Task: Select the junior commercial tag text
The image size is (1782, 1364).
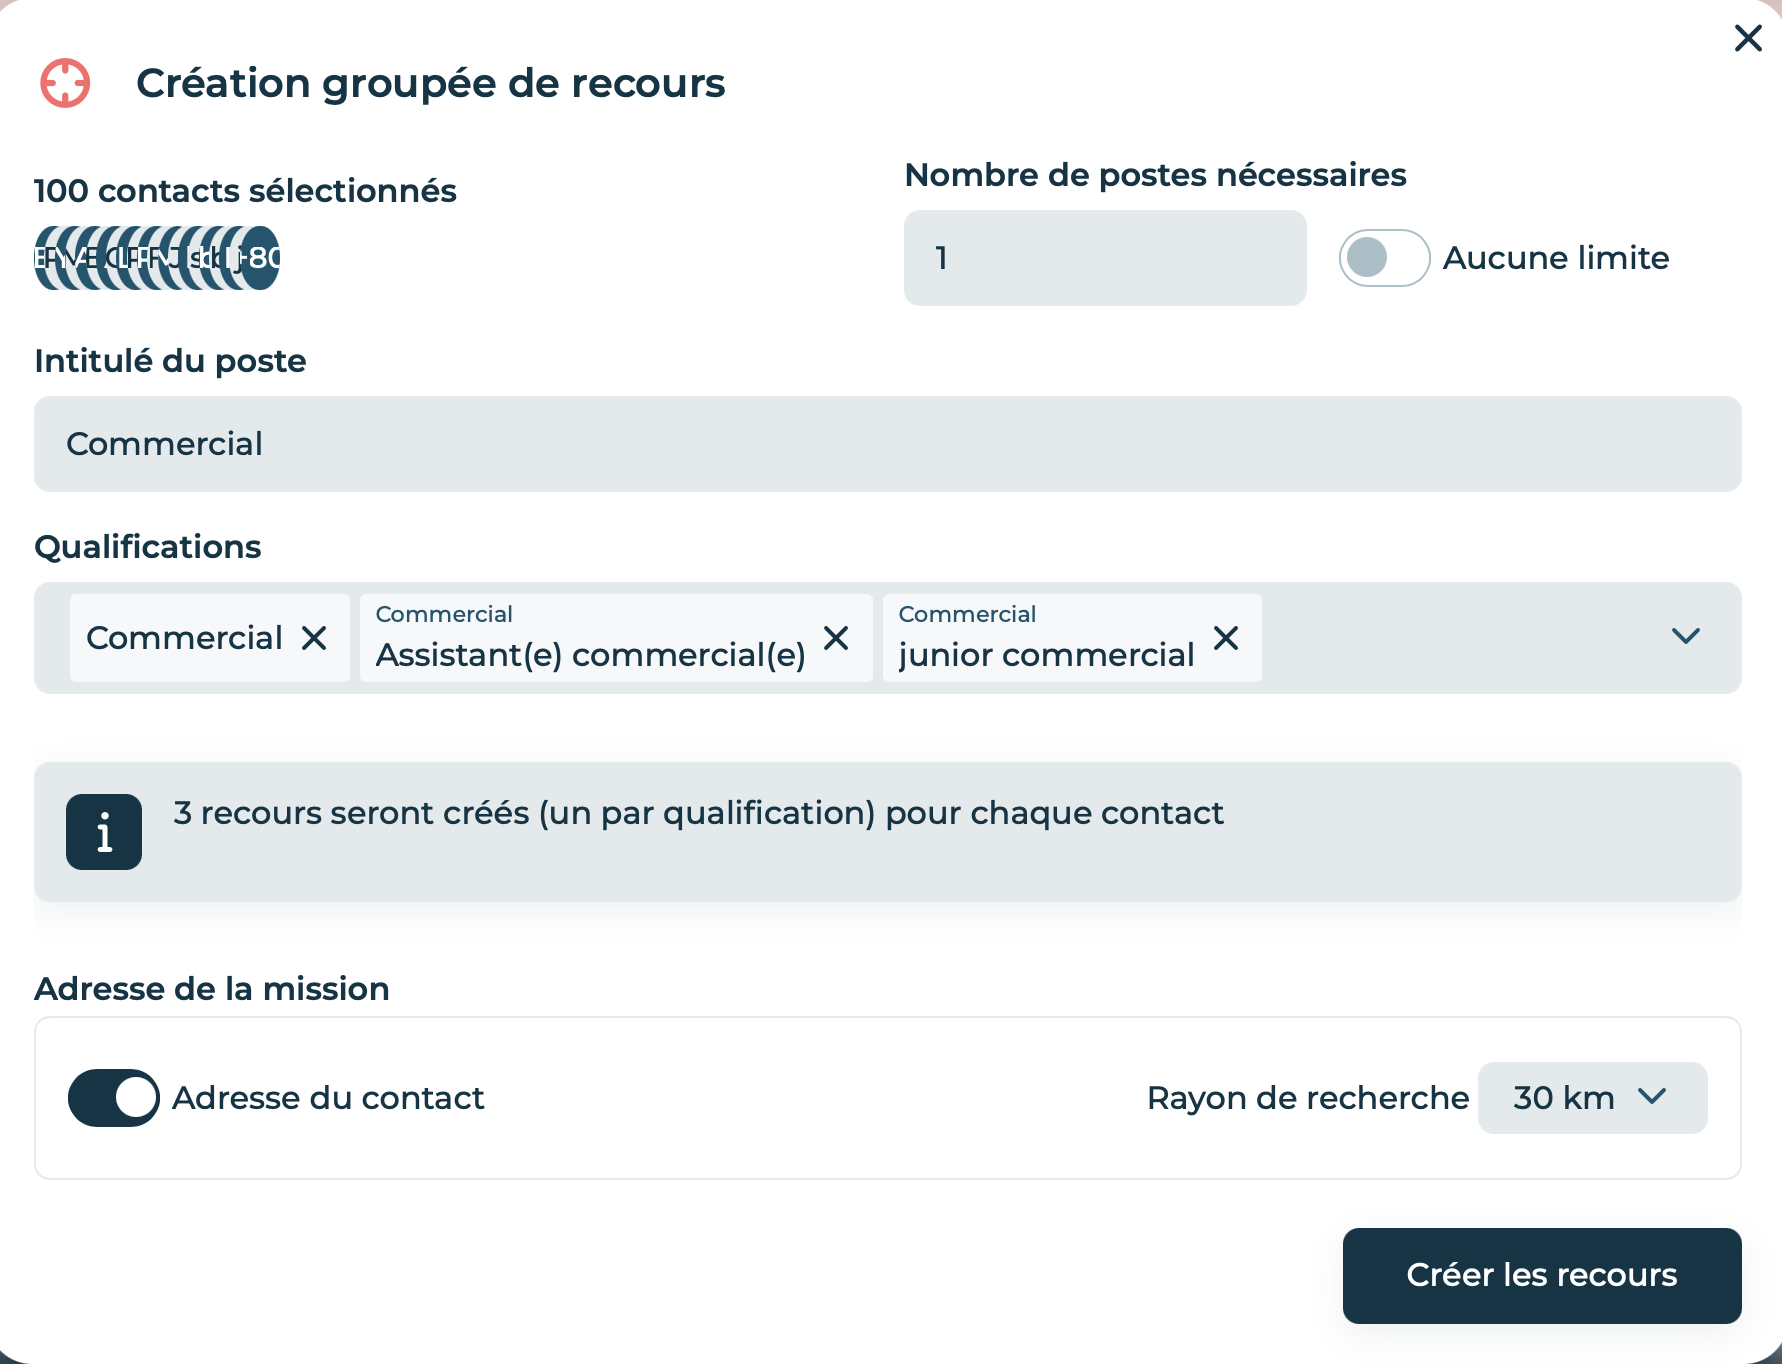Action: [x=1046, y=655]
